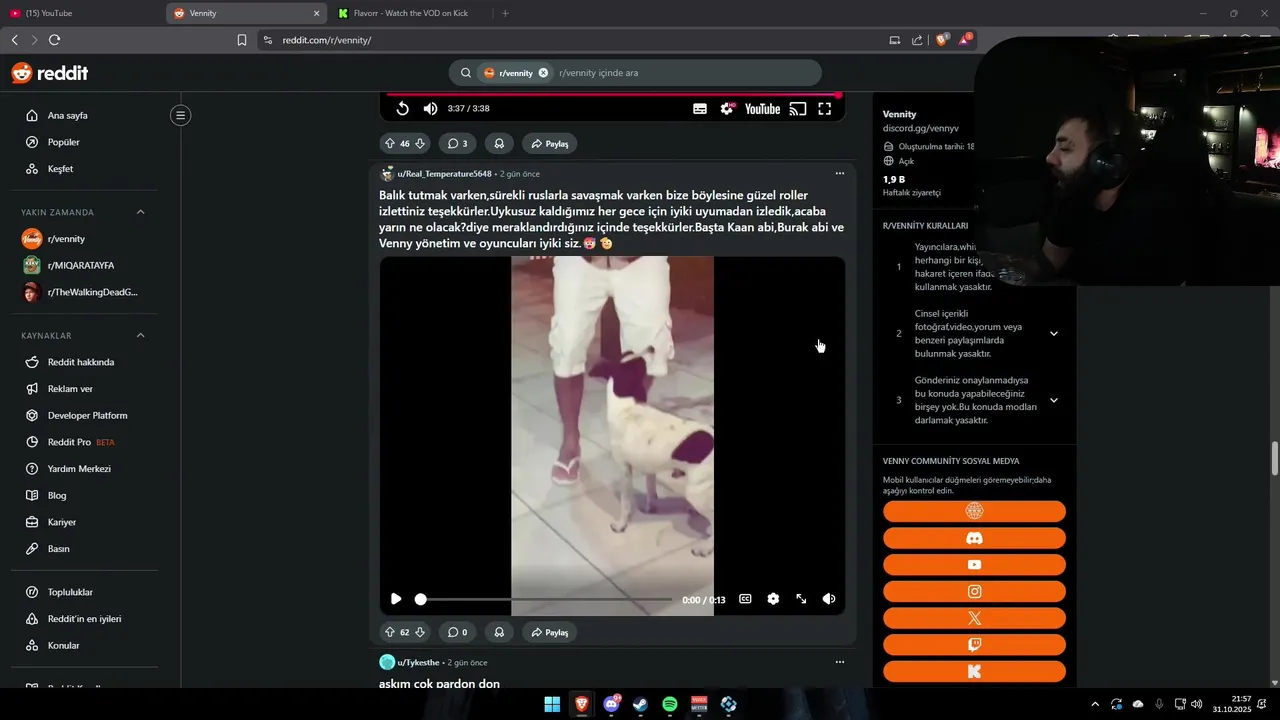Viewport: 1280px width, 720px height.
Task: Mute the YouTube embedded video
Action: pos(430,108)
